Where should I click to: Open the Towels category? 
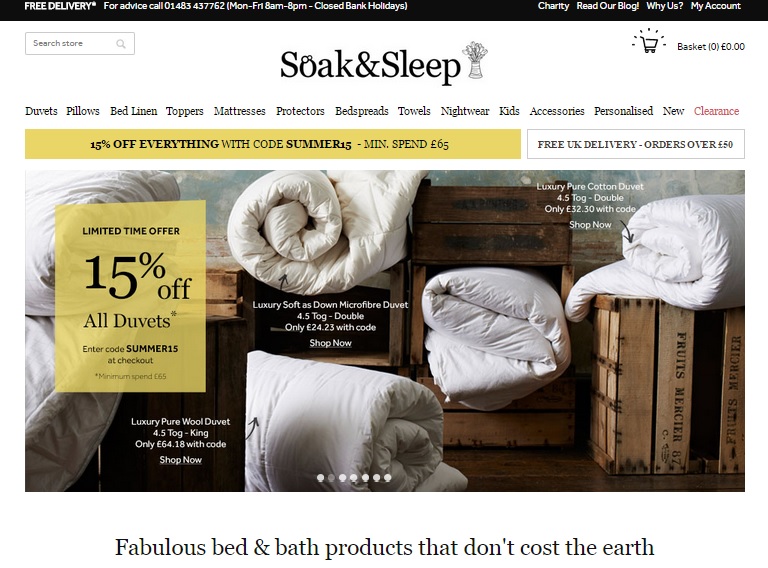point(414,111)
